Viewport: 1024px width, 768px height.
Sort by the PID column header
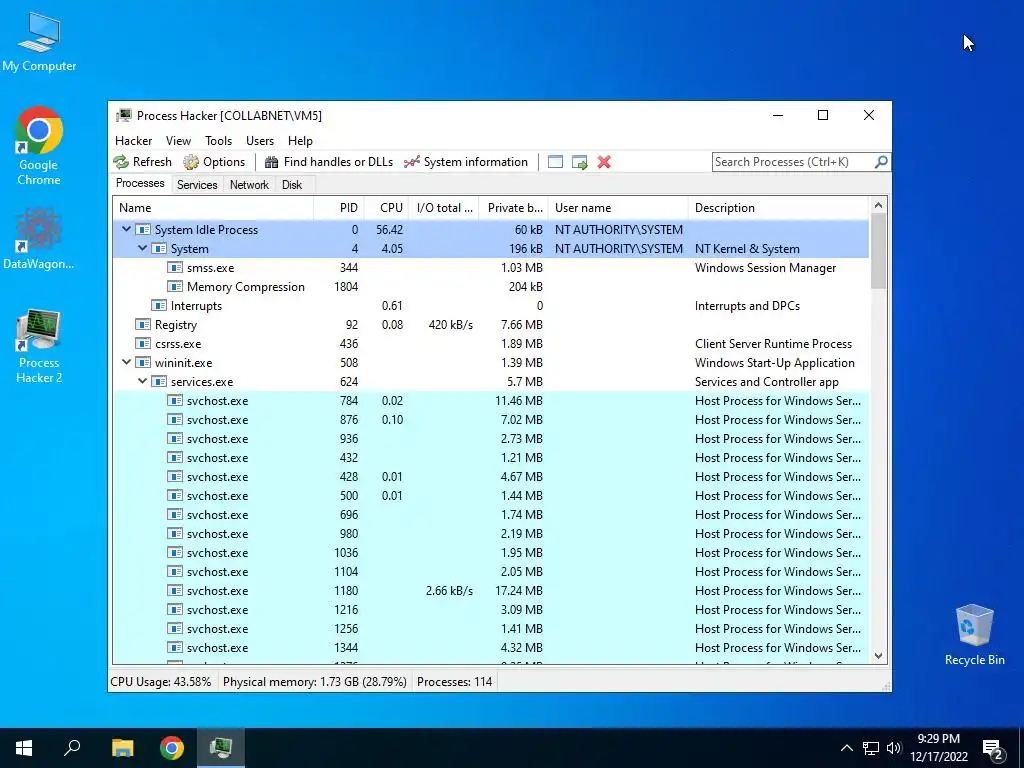[x=339, y=208]
